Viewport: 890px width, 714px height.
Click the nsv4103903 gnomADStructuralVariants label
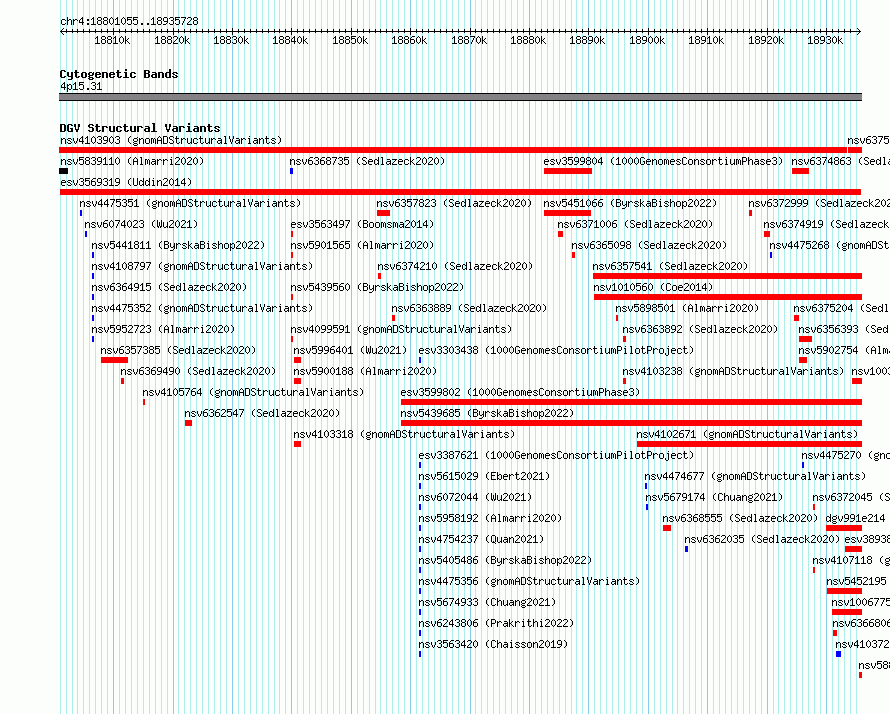171,140
